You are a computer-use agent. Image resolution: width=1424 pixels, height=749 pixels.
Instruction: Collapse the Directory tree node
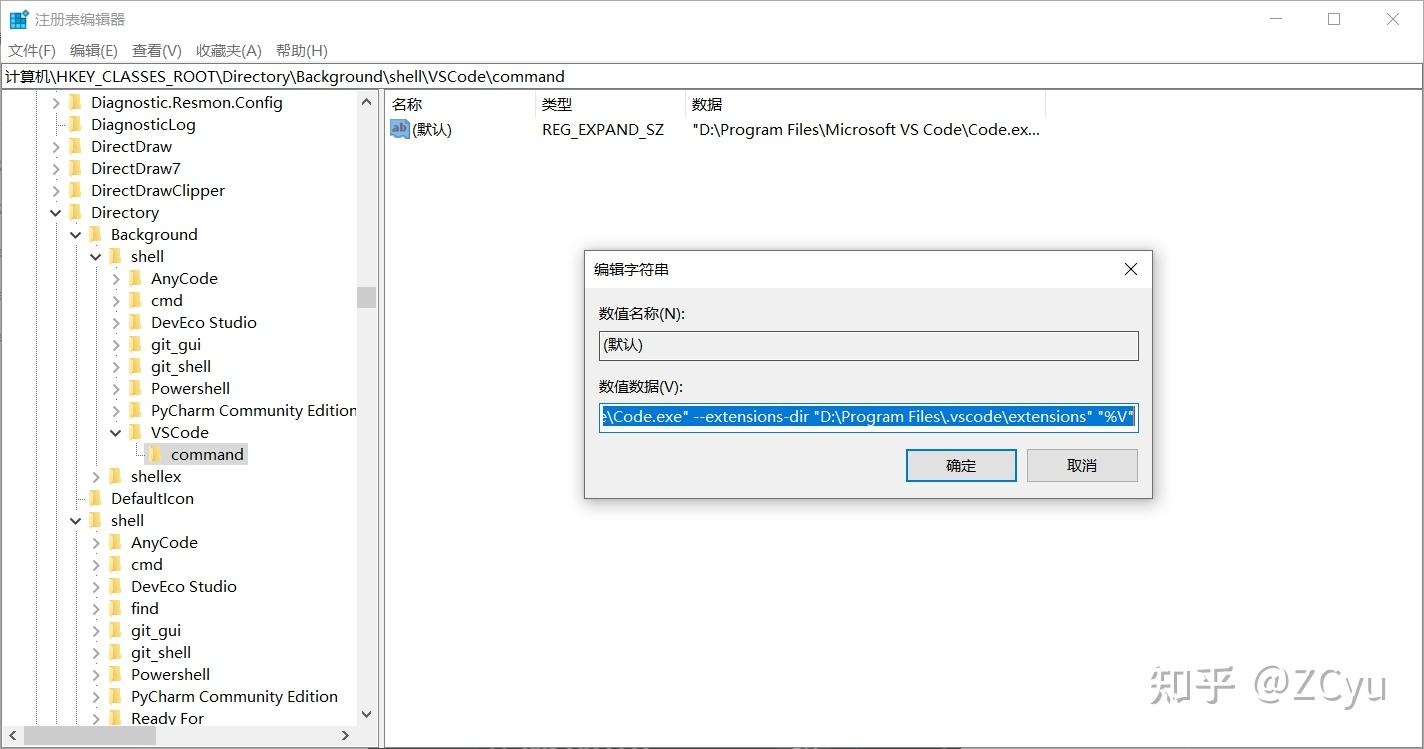click(x=57, y=212)
